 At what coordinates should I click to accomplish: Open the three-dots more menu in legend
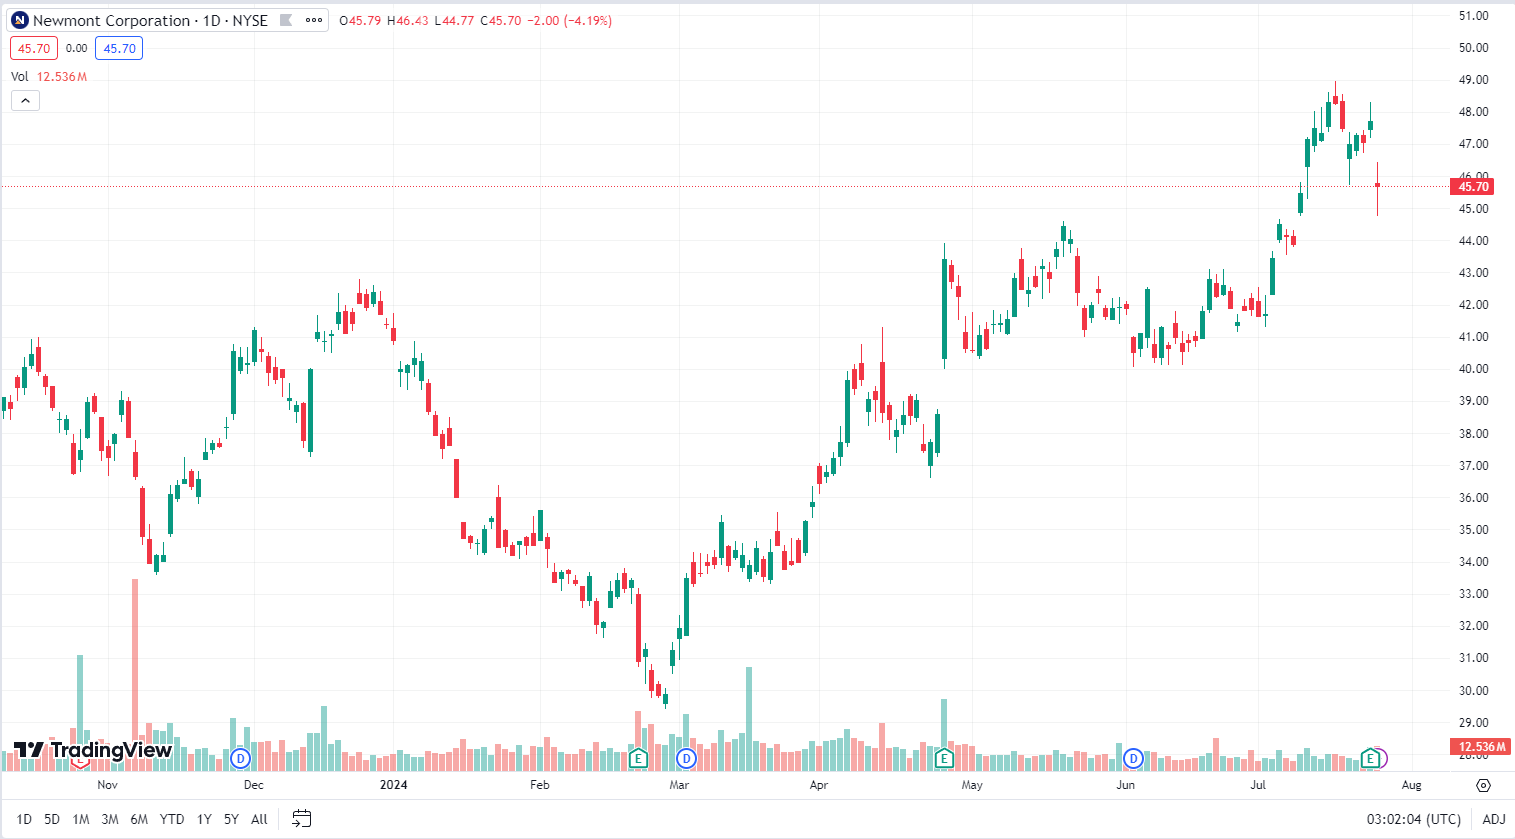314,20
